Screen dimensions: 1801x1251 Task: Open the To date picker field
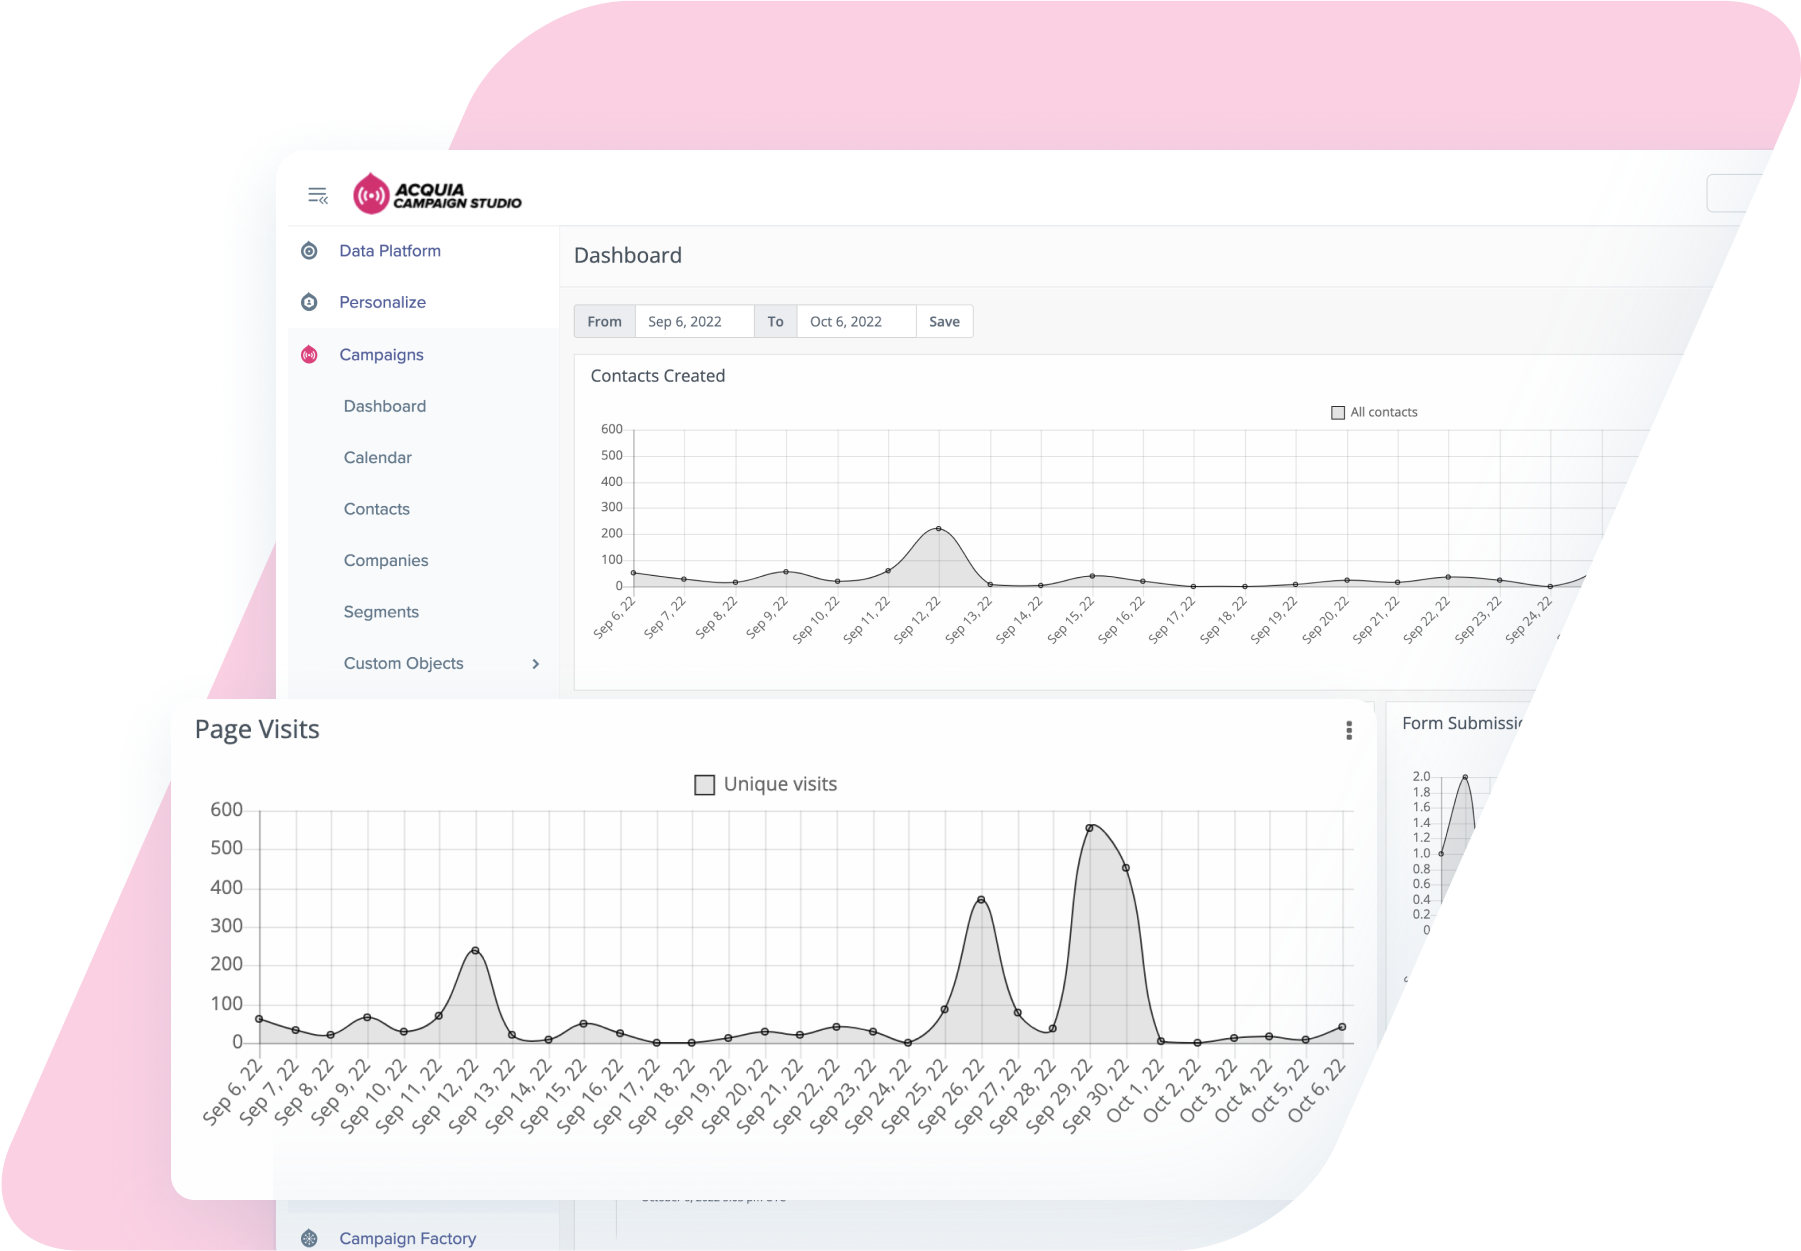856,322
